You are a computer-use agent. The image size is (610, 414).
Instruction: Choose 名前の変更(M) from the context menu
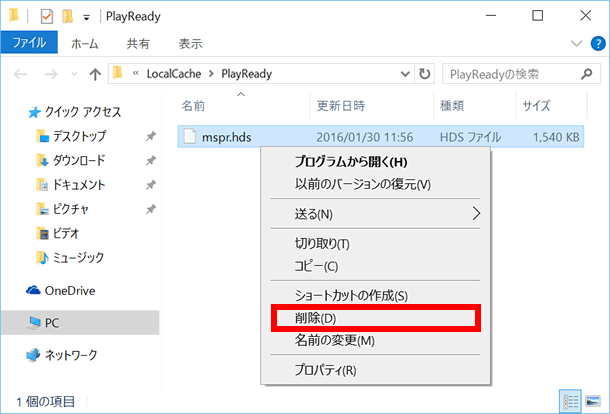tap(375, 340)
